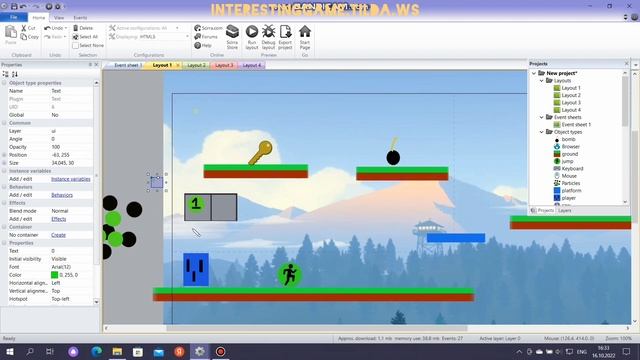Image resolution: width=640 pixels, height=360 pixels.
Task: Click the categorized sort icon in Properties
Action: [x=6, y=74]
